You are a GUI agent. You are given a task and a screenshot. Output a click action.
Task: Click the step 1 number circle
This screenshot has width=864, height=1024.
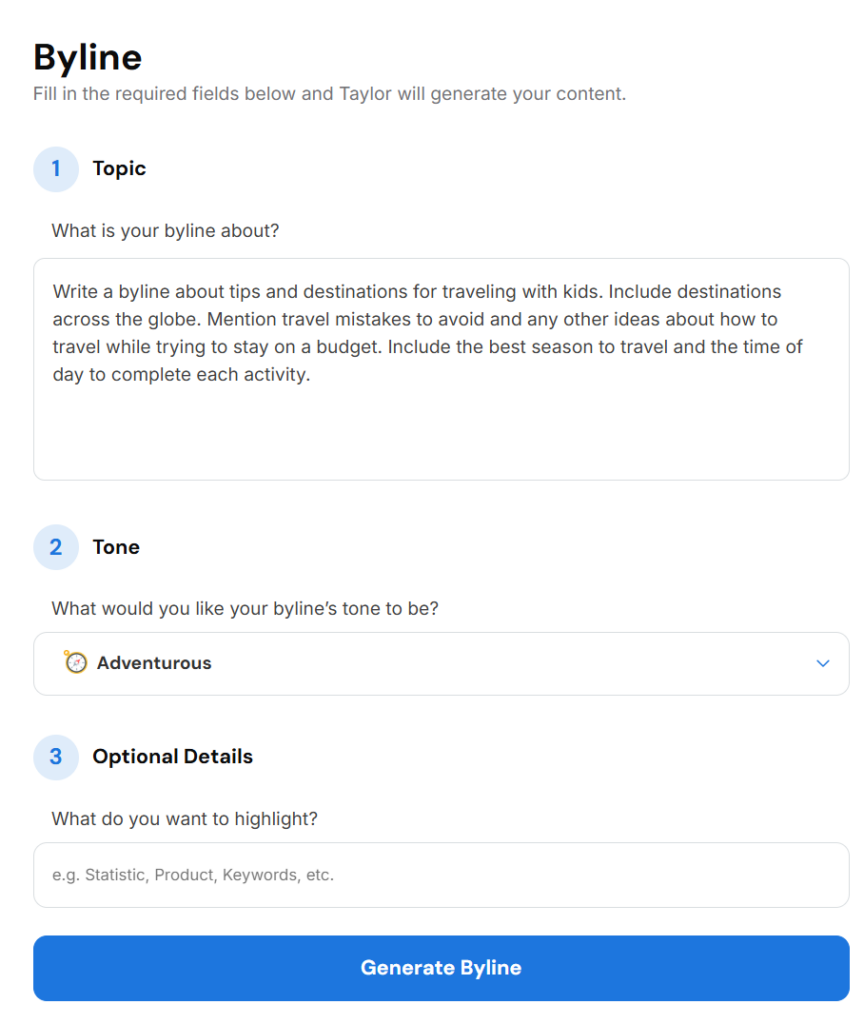56,169
